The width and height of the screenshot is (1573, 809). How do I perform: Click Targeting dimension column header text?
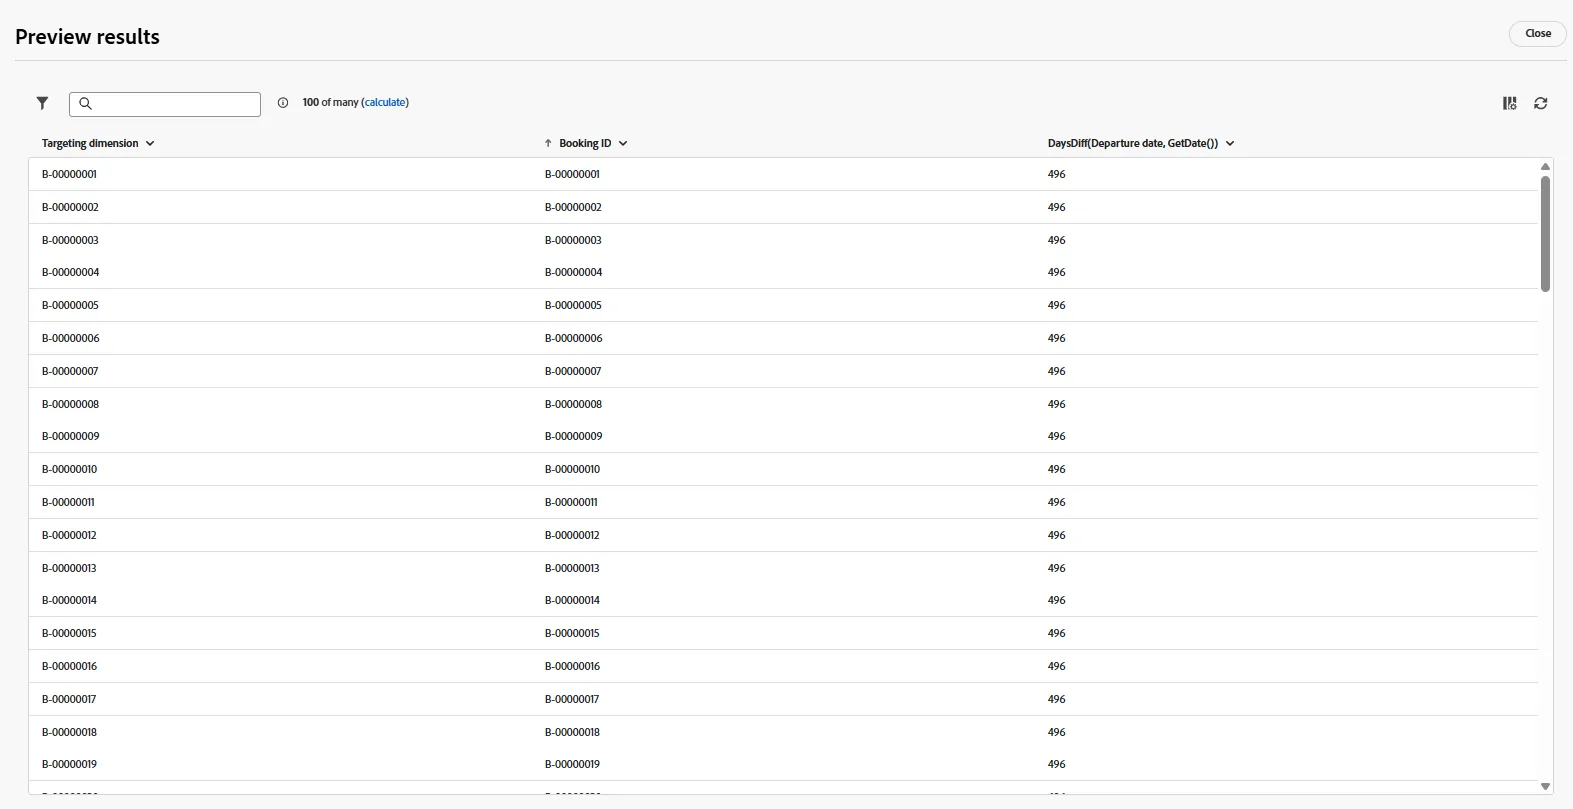click(x=90, y=144)
